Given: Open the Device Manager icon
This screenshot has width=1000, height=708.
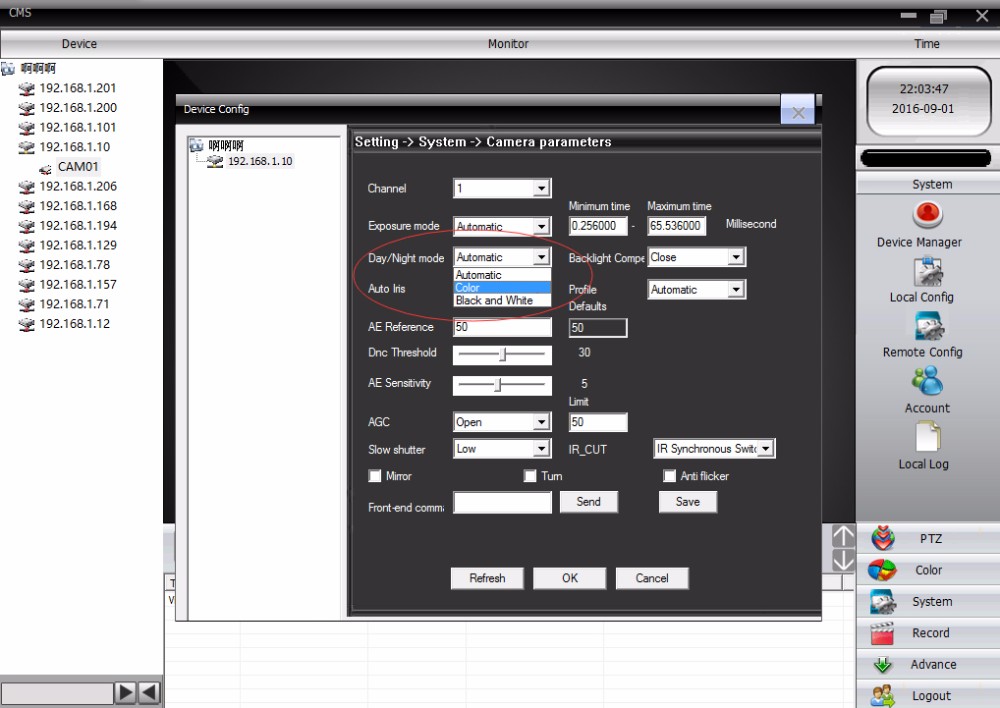Looking at the screenshot, I should click(x=928, y=215).
